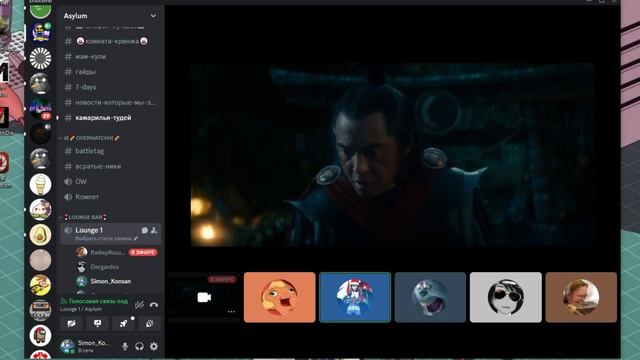Viewport: 640px width, 360px height.
Task: Collapse the LOUNGE BAR category
Action: pos(83,217)
